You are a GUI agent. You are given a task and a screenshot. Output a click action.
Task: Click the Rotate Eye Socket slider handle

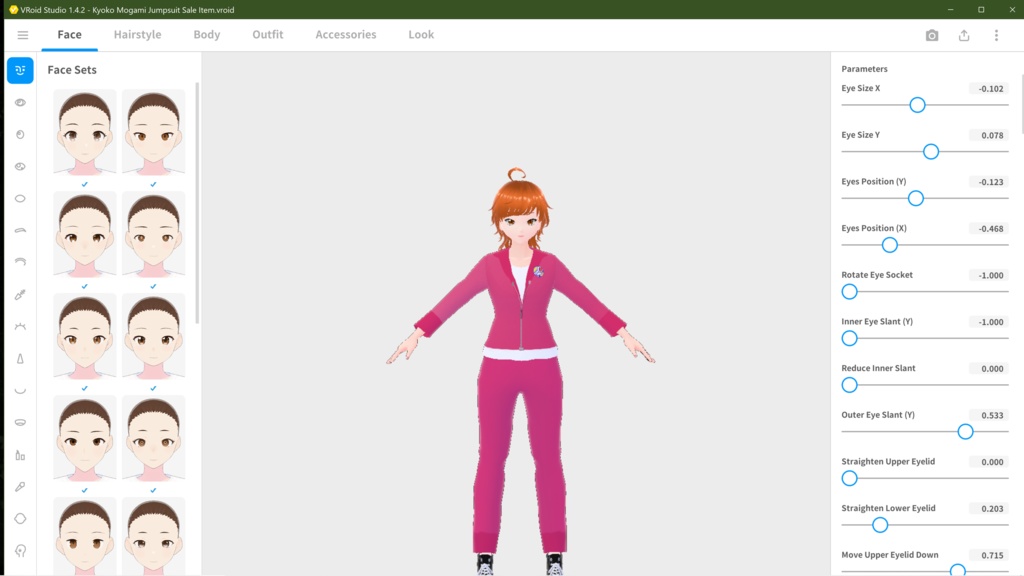point(849,291)
